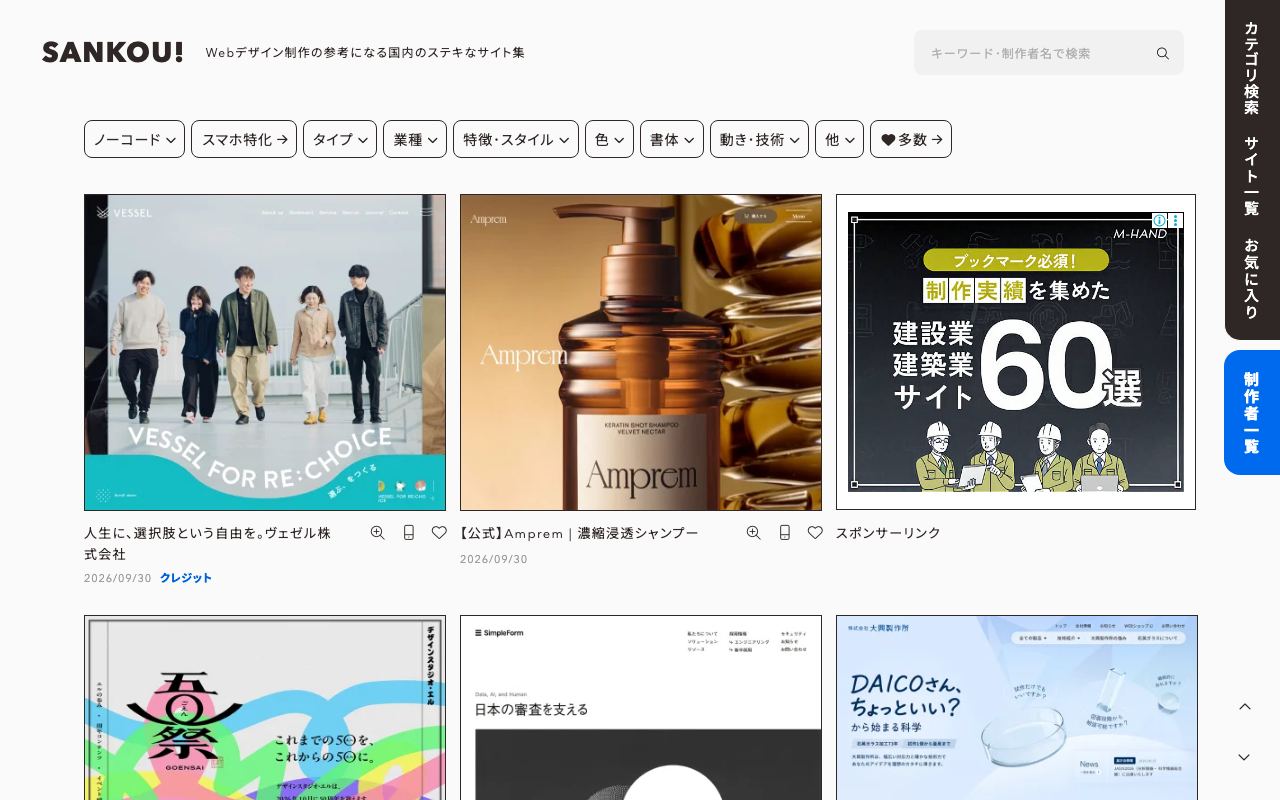Expand the 動き･技術 dropdown
Image resolution: width=1280 pixels, height=800 pixels.
[759, 139]
